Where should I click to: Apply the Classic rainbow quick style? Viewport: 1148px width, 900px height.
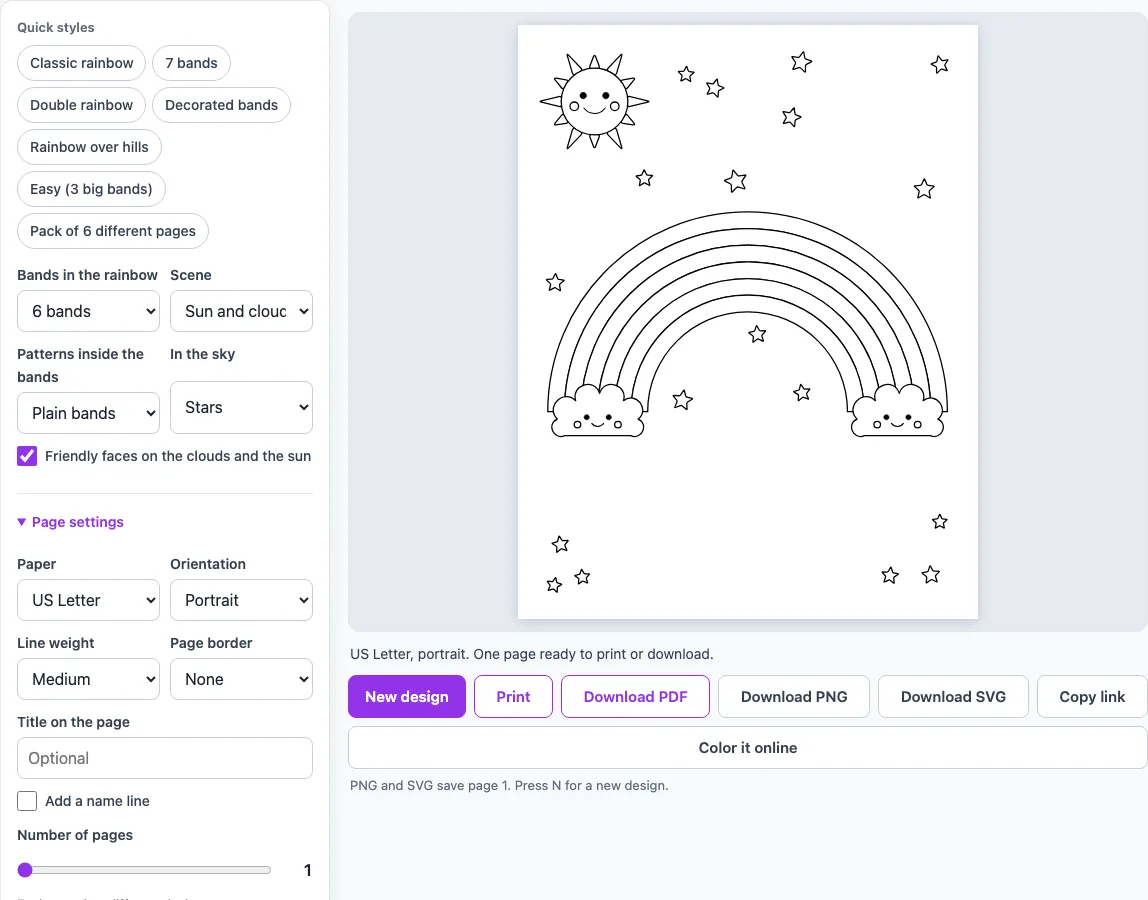[x=81, y=63]
